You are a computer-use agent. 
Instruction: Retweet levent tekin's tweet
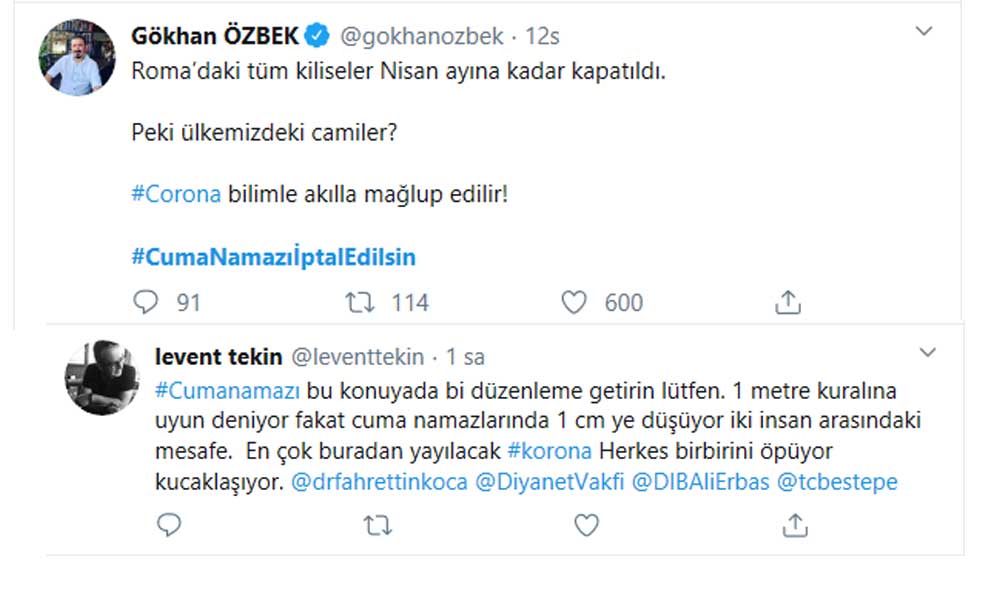pos(378,525)
